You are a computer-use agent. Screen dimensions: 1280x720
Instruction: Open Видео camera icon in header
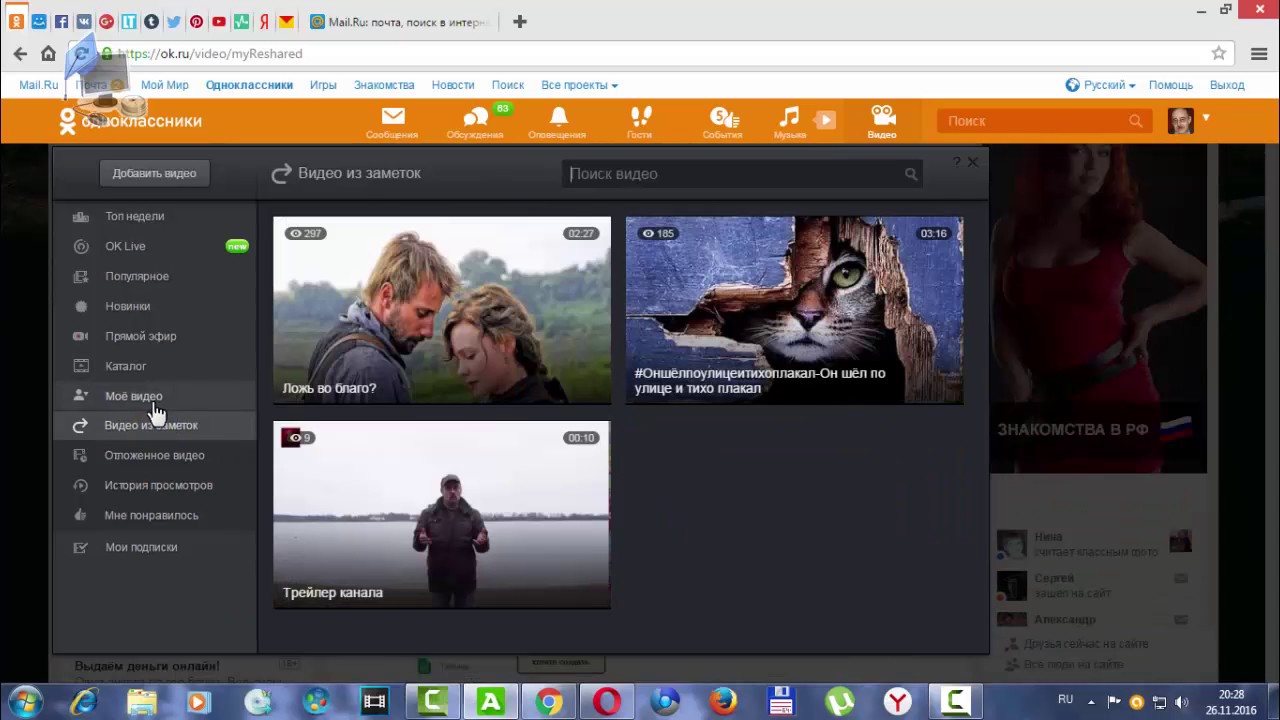[x=882, y=122]
